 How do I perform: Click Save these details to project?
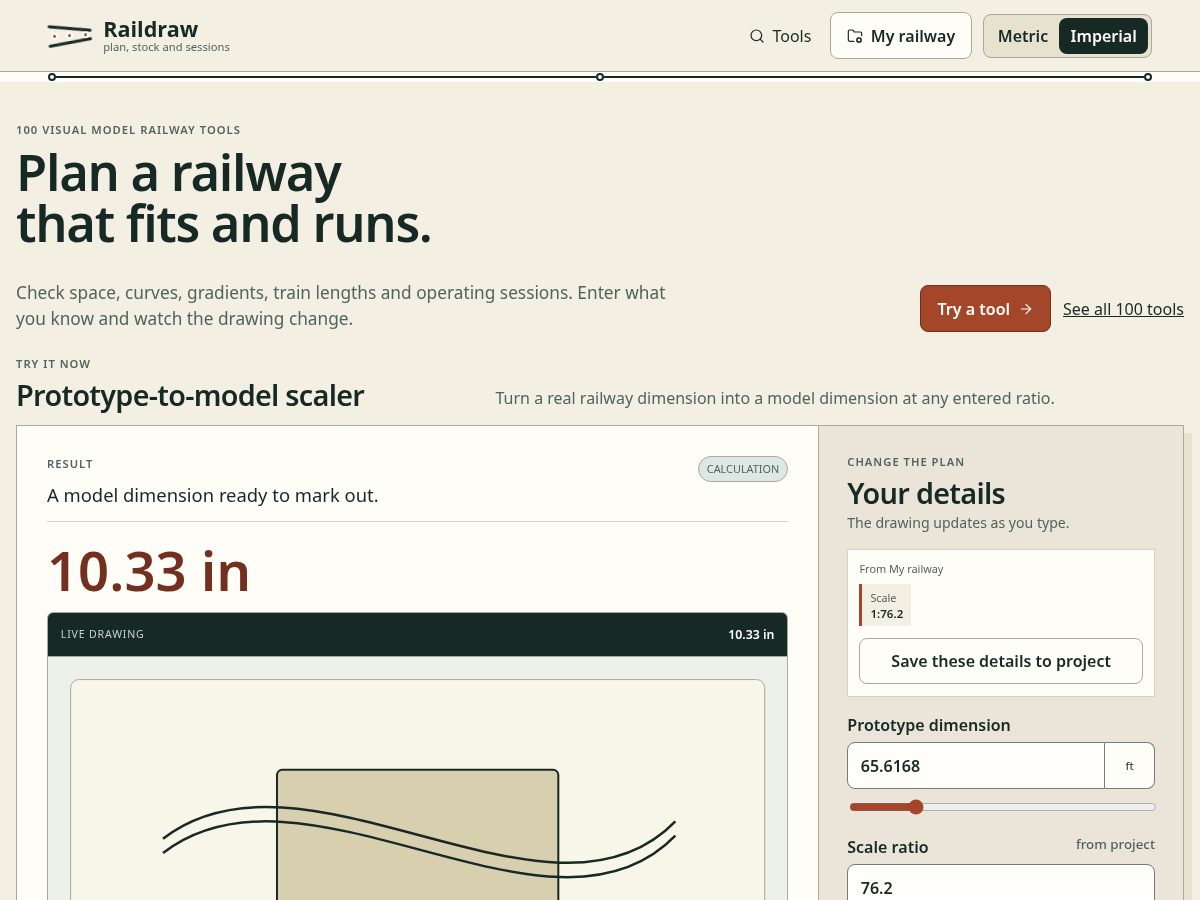click(x=1001, y=661)
